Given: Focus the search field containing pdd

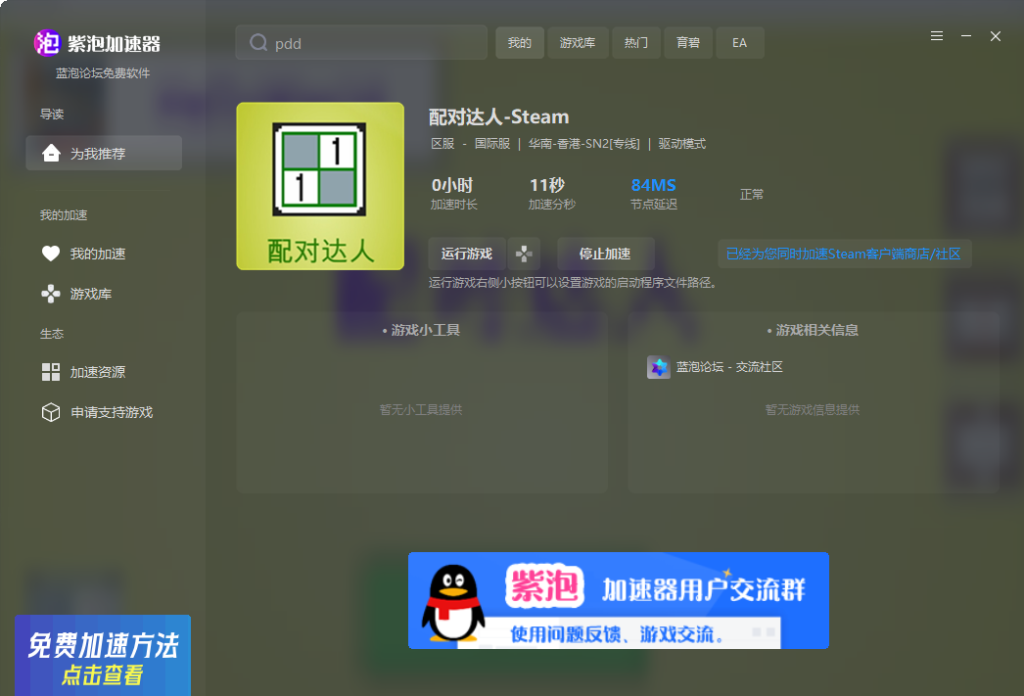Looking at the screenshot, I should (x=361, y=43).
